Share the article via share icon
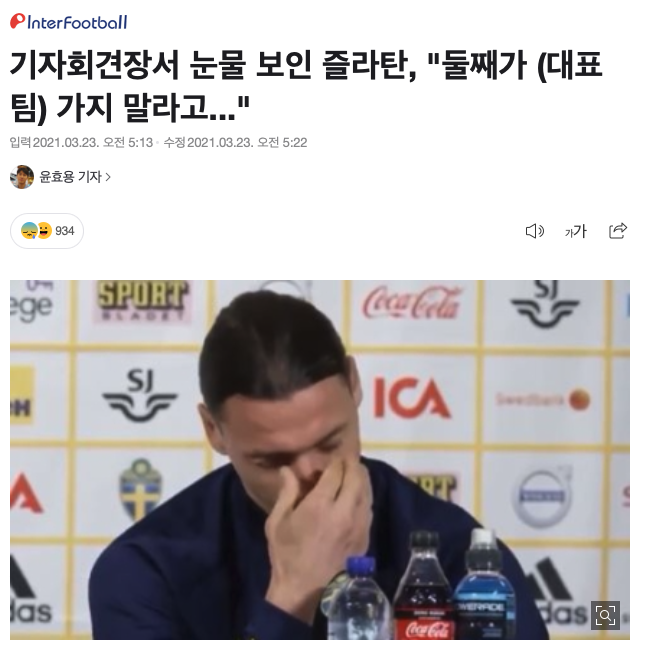Screen dimensions: 646x663 (618, 231)
